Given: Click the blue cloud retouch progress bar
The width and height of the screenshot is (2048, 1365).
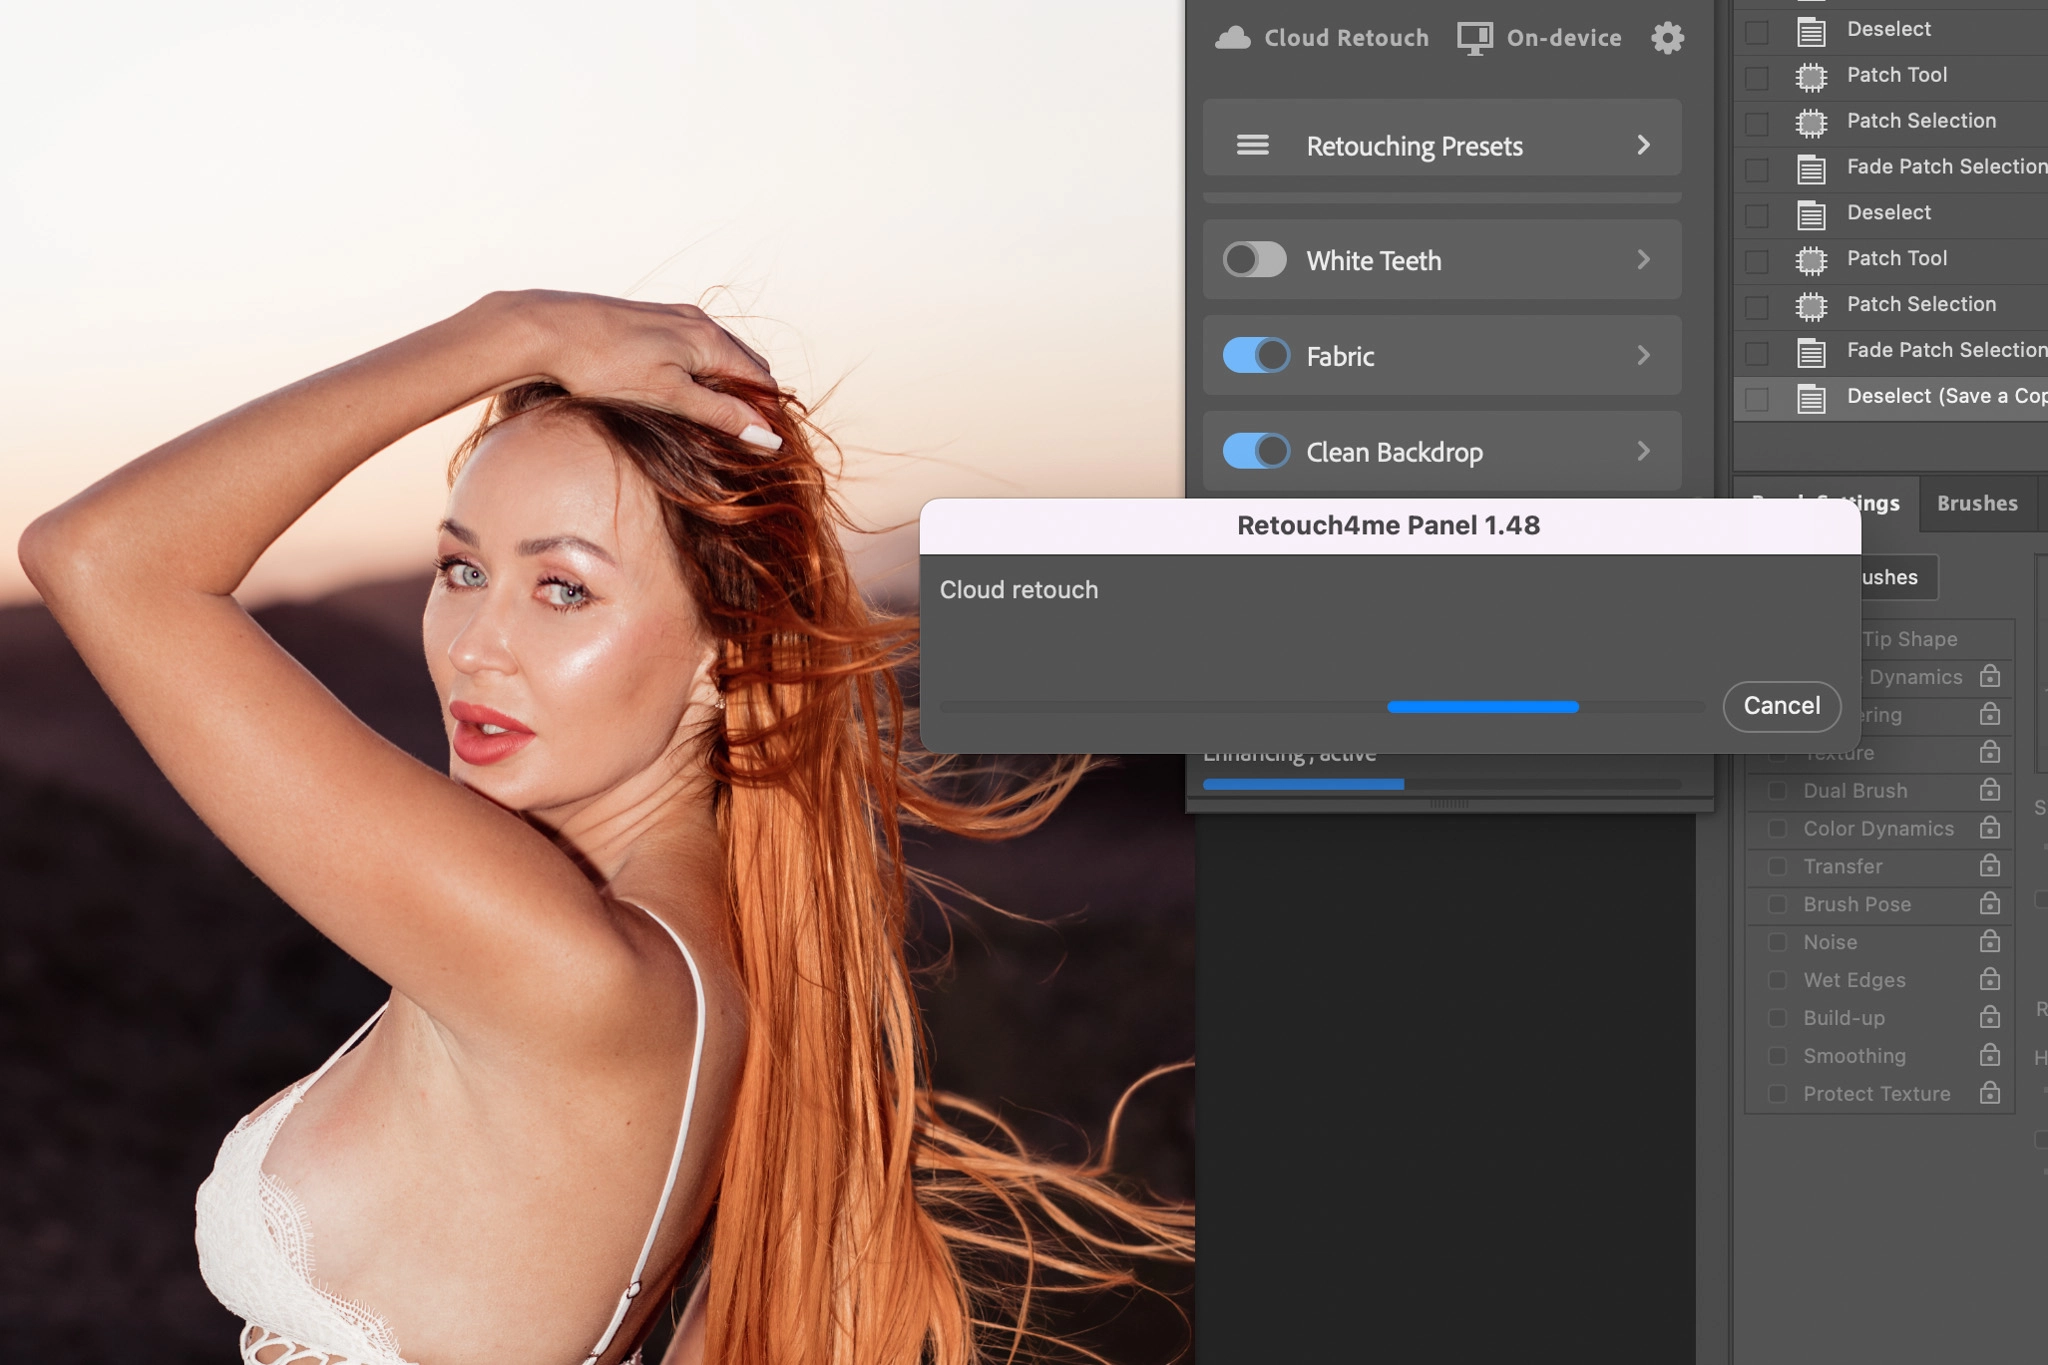Looking at the screenshot, I should 1482,707.
